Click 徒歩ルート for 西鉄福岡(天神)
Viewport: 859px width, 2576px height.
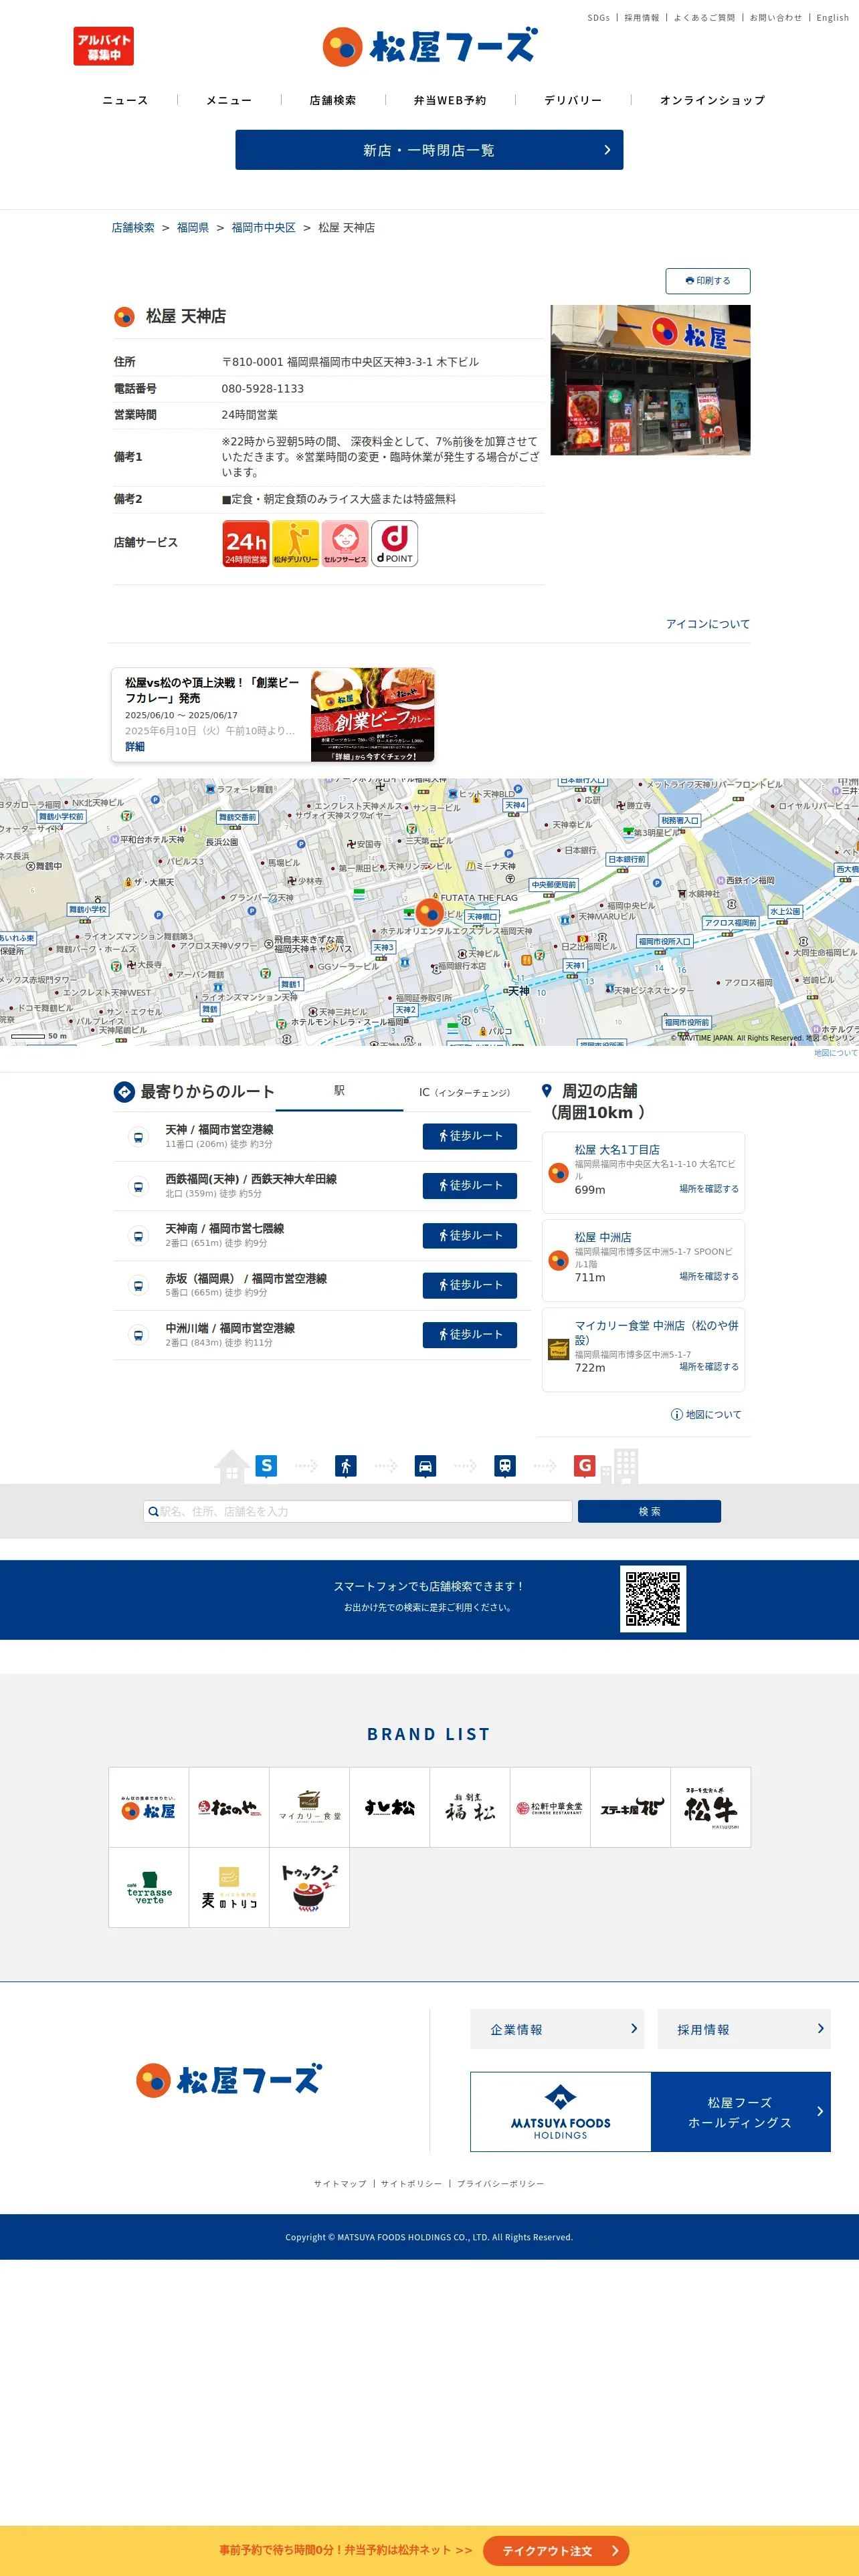click(470, 1186)
